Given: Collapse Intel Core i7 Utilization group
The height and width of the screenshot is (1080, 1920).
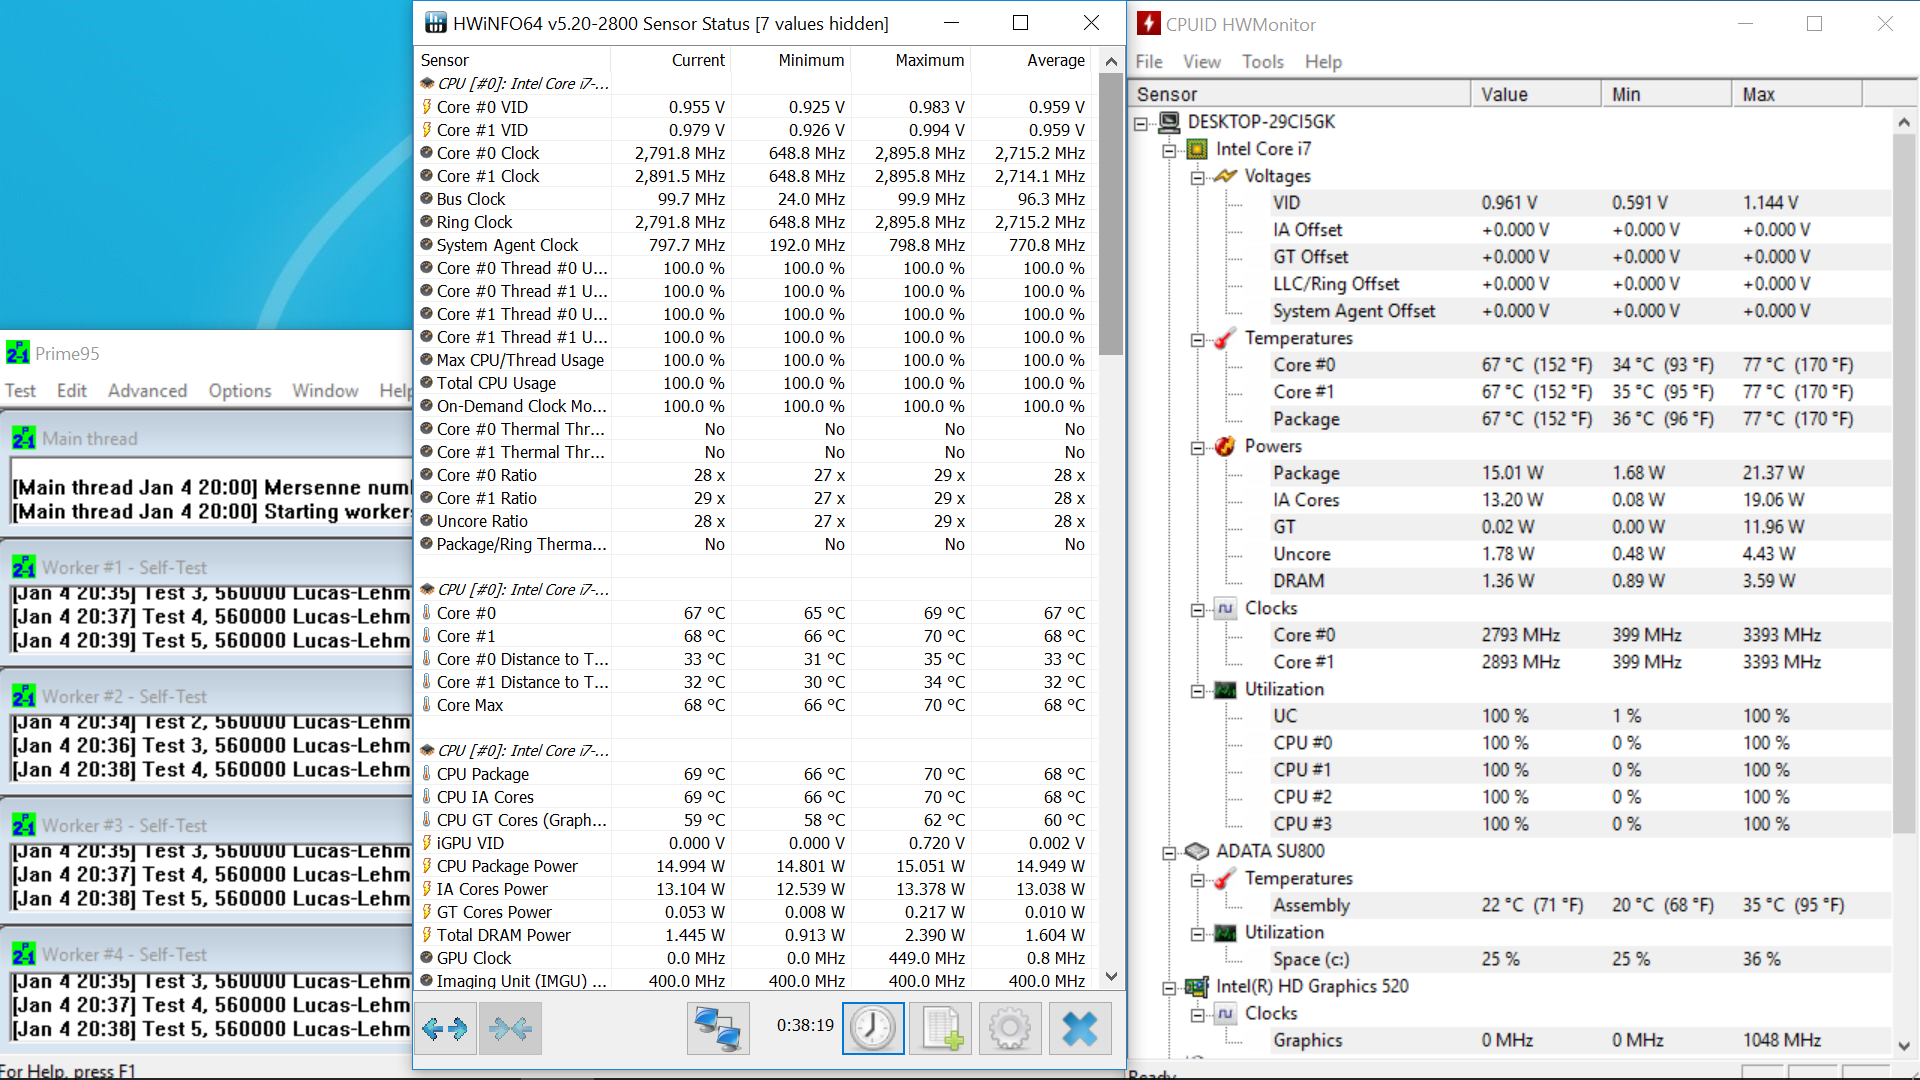Looking at the screenshot, I should coord(1197,691).
